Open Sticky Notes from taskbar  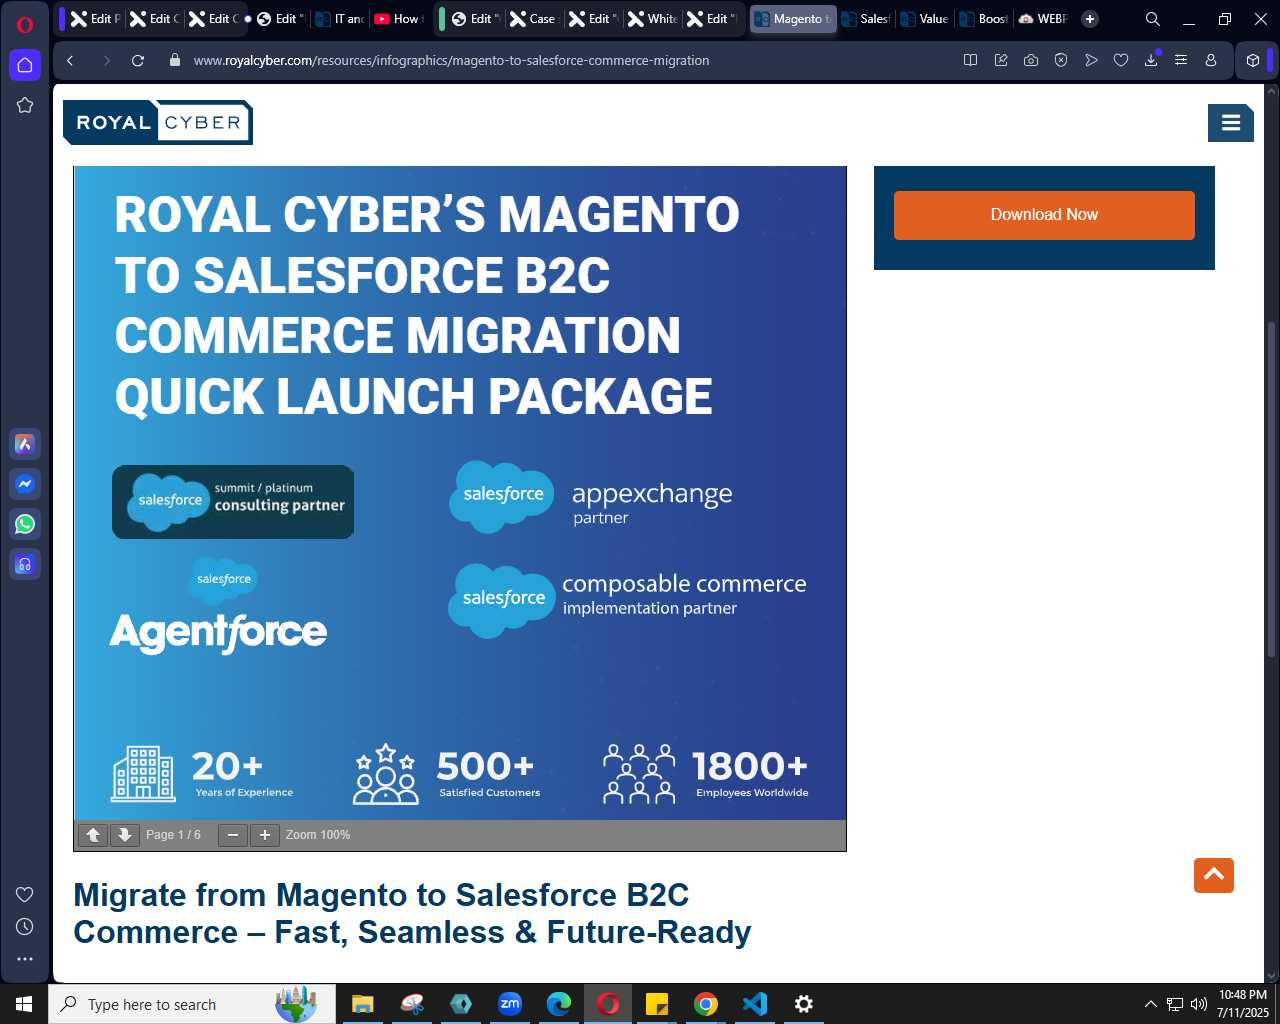657,1004
